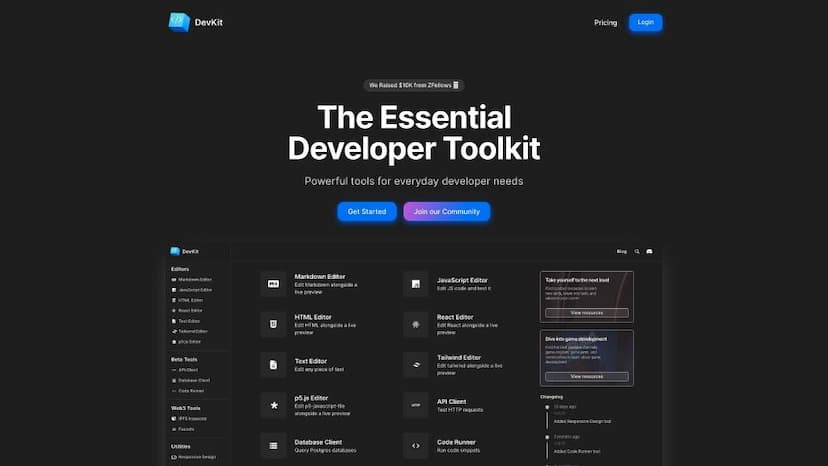Select JavaScript Editor in the sidebar
Screen dimensions: 828x466
[192, 290]
